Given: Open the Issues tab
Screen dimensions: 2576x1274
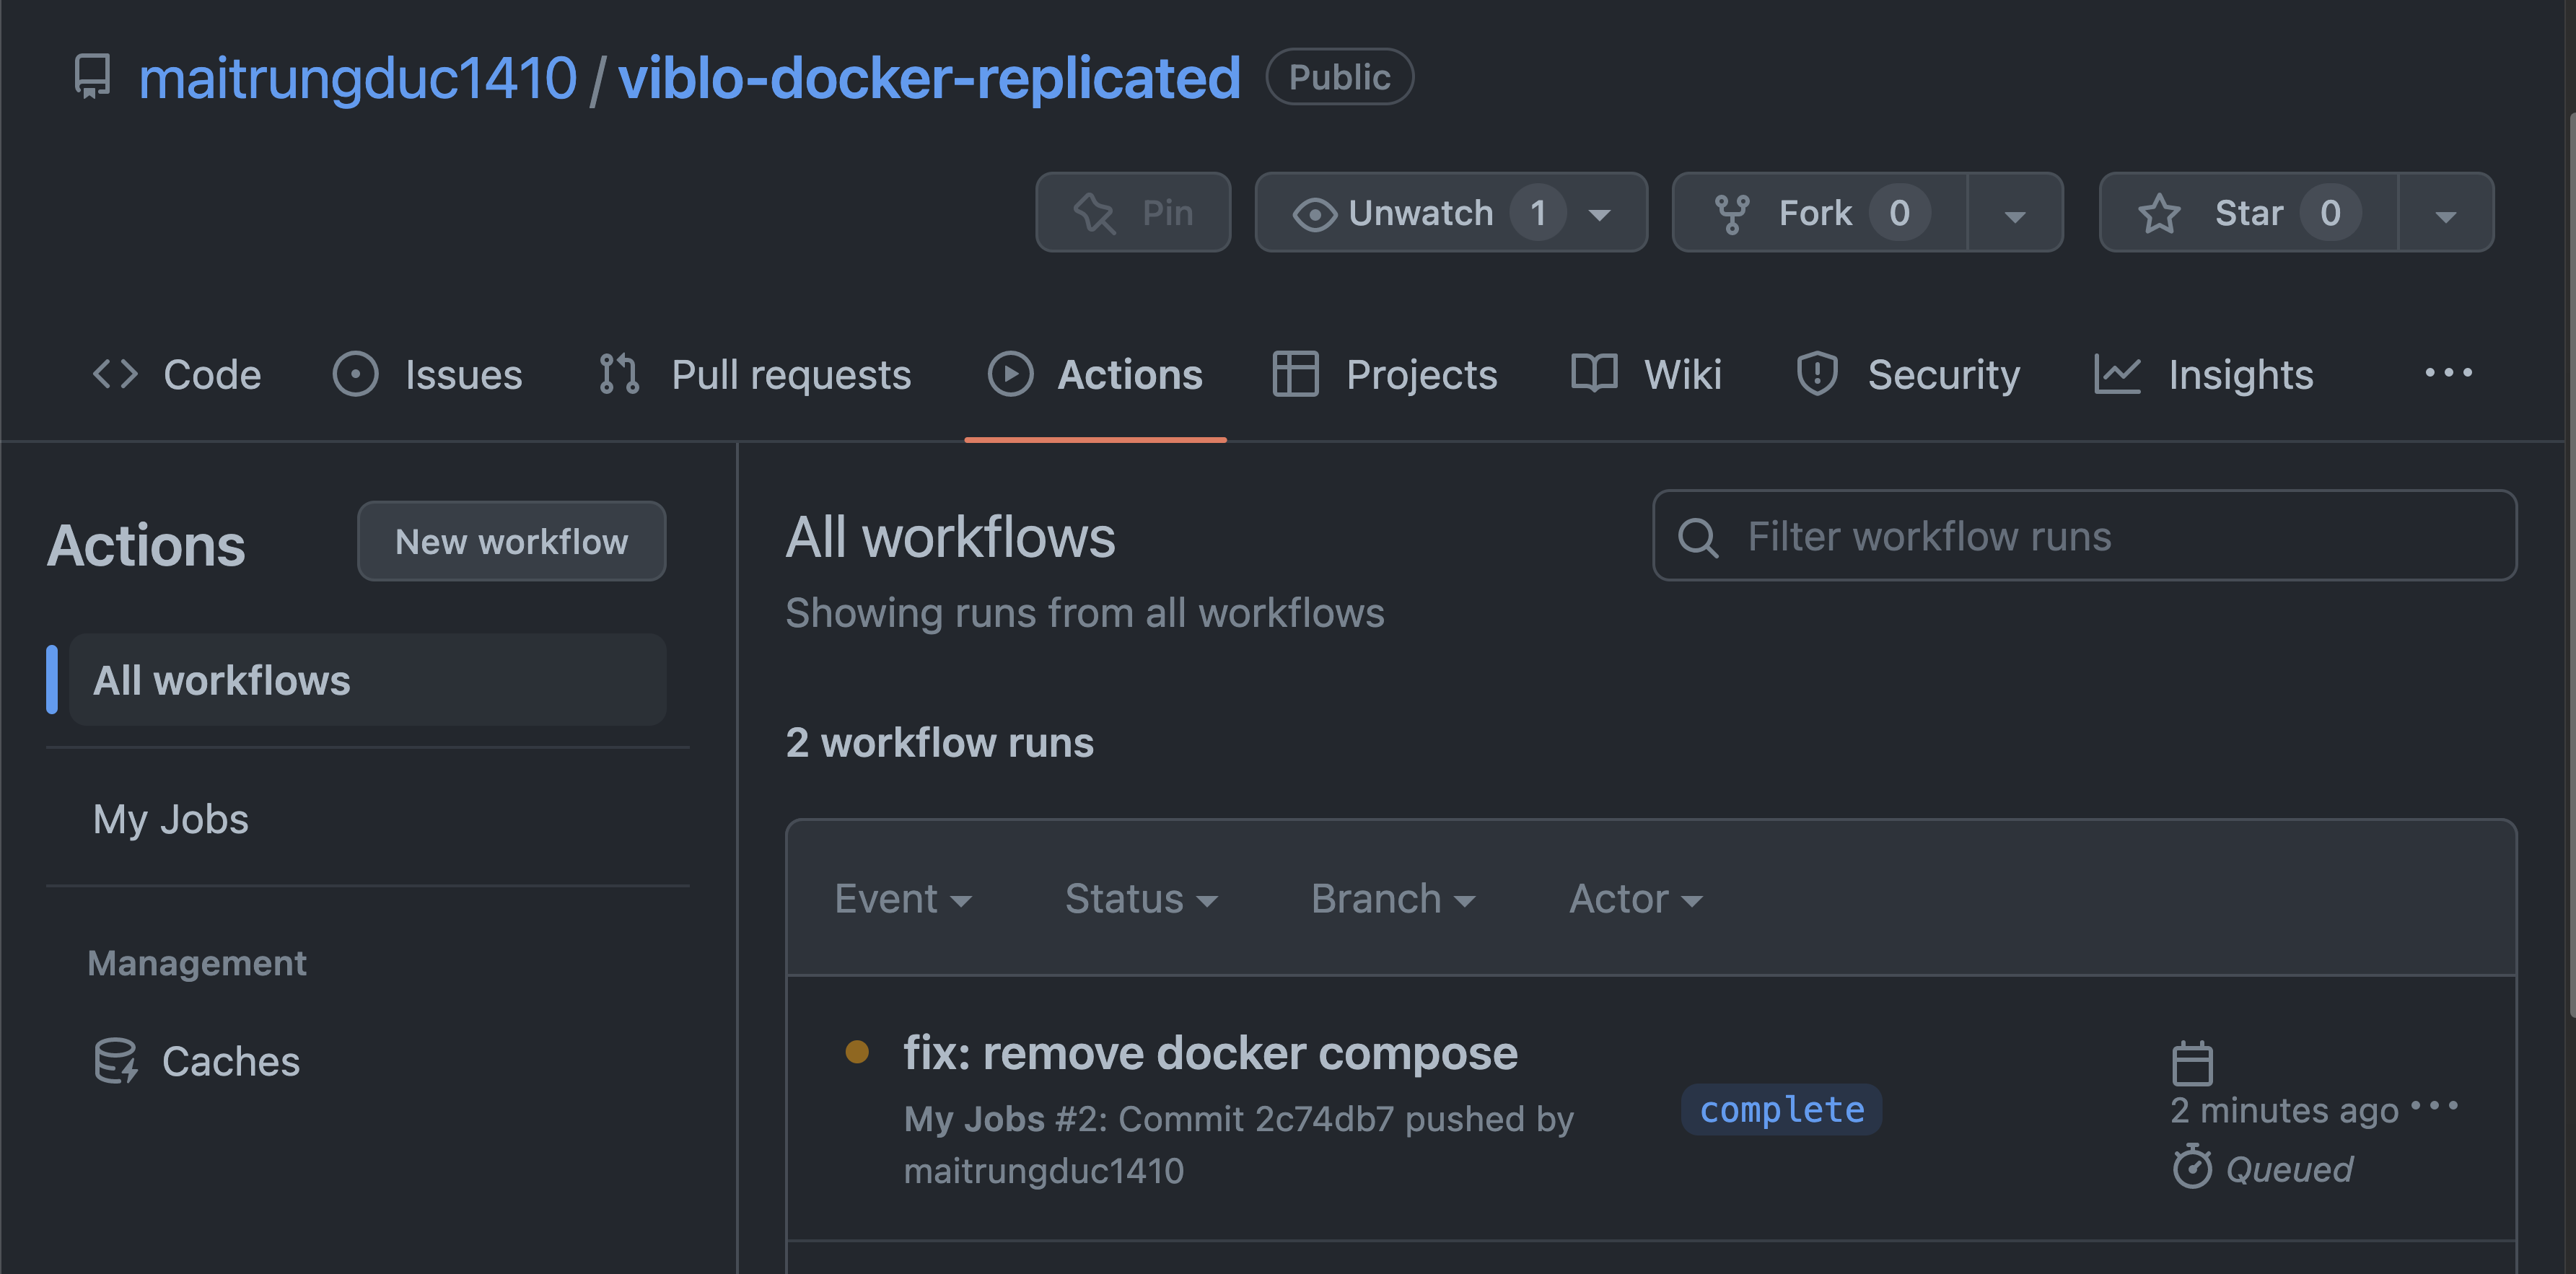Looking at the screenshot, I should [427, 374].
